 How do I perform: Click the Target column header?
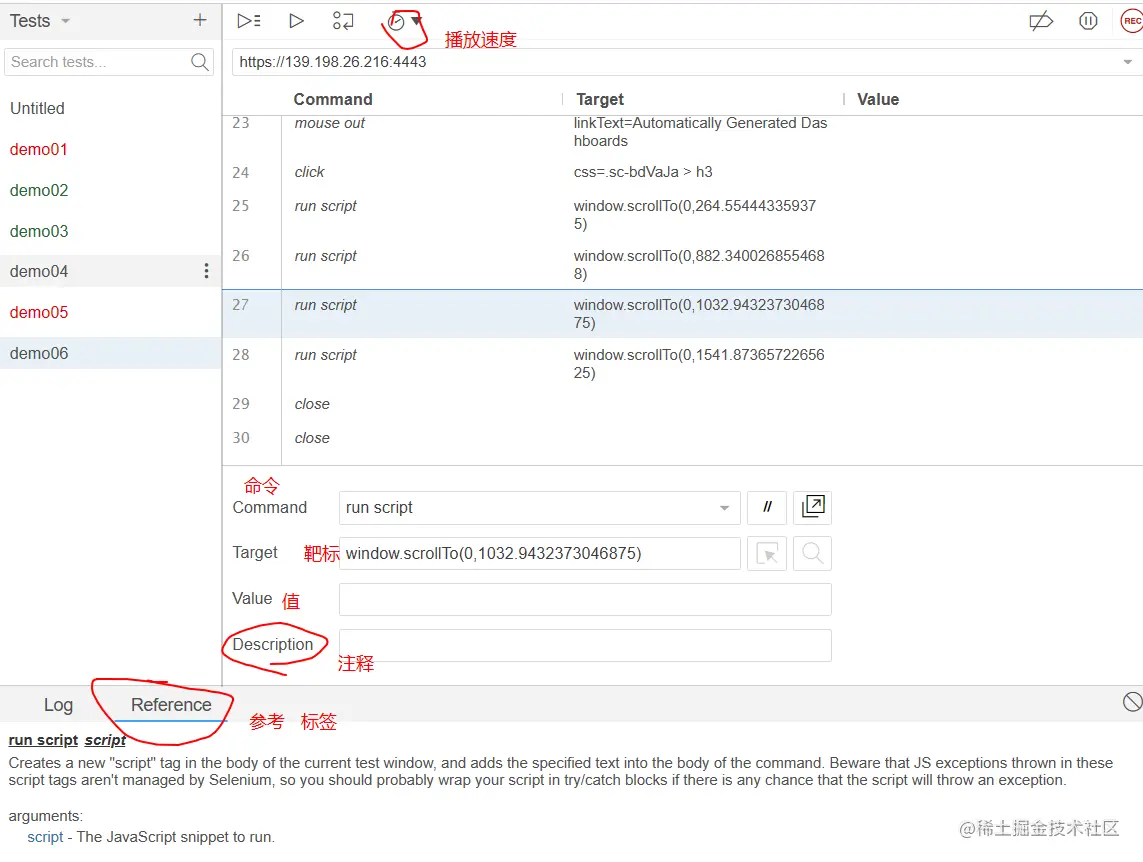point(600,99)
